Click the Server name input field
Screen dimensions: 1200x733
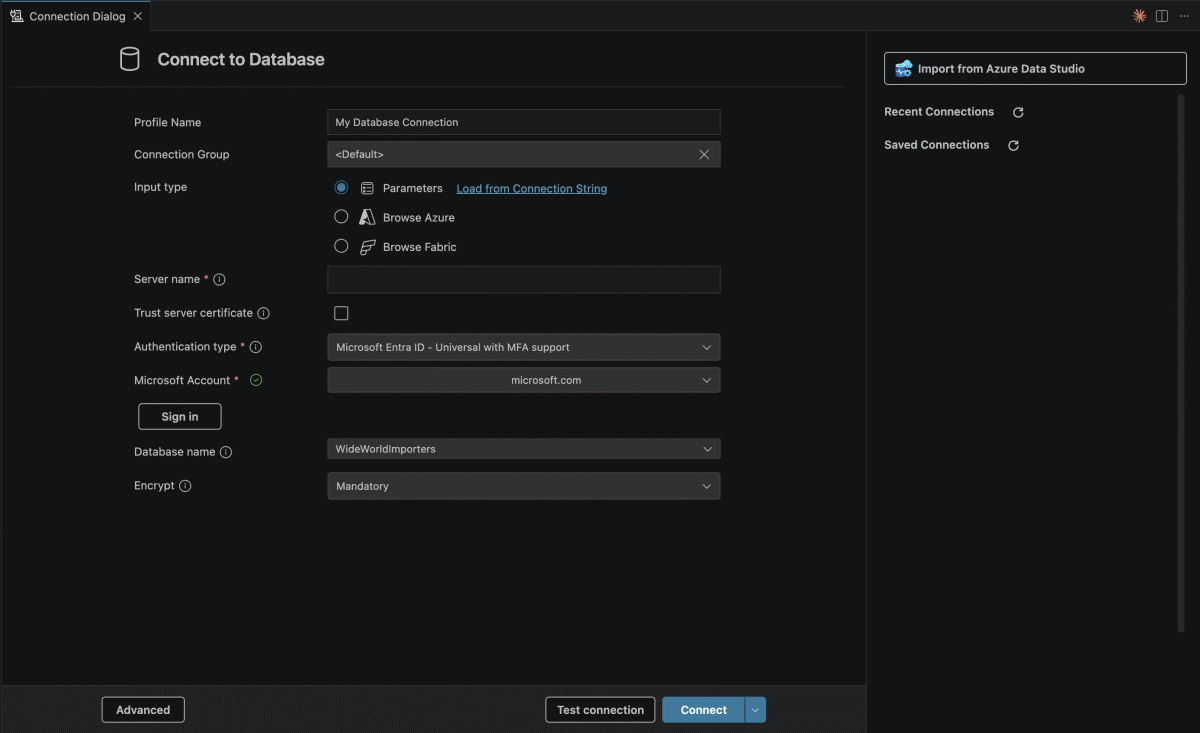(523, 280)
